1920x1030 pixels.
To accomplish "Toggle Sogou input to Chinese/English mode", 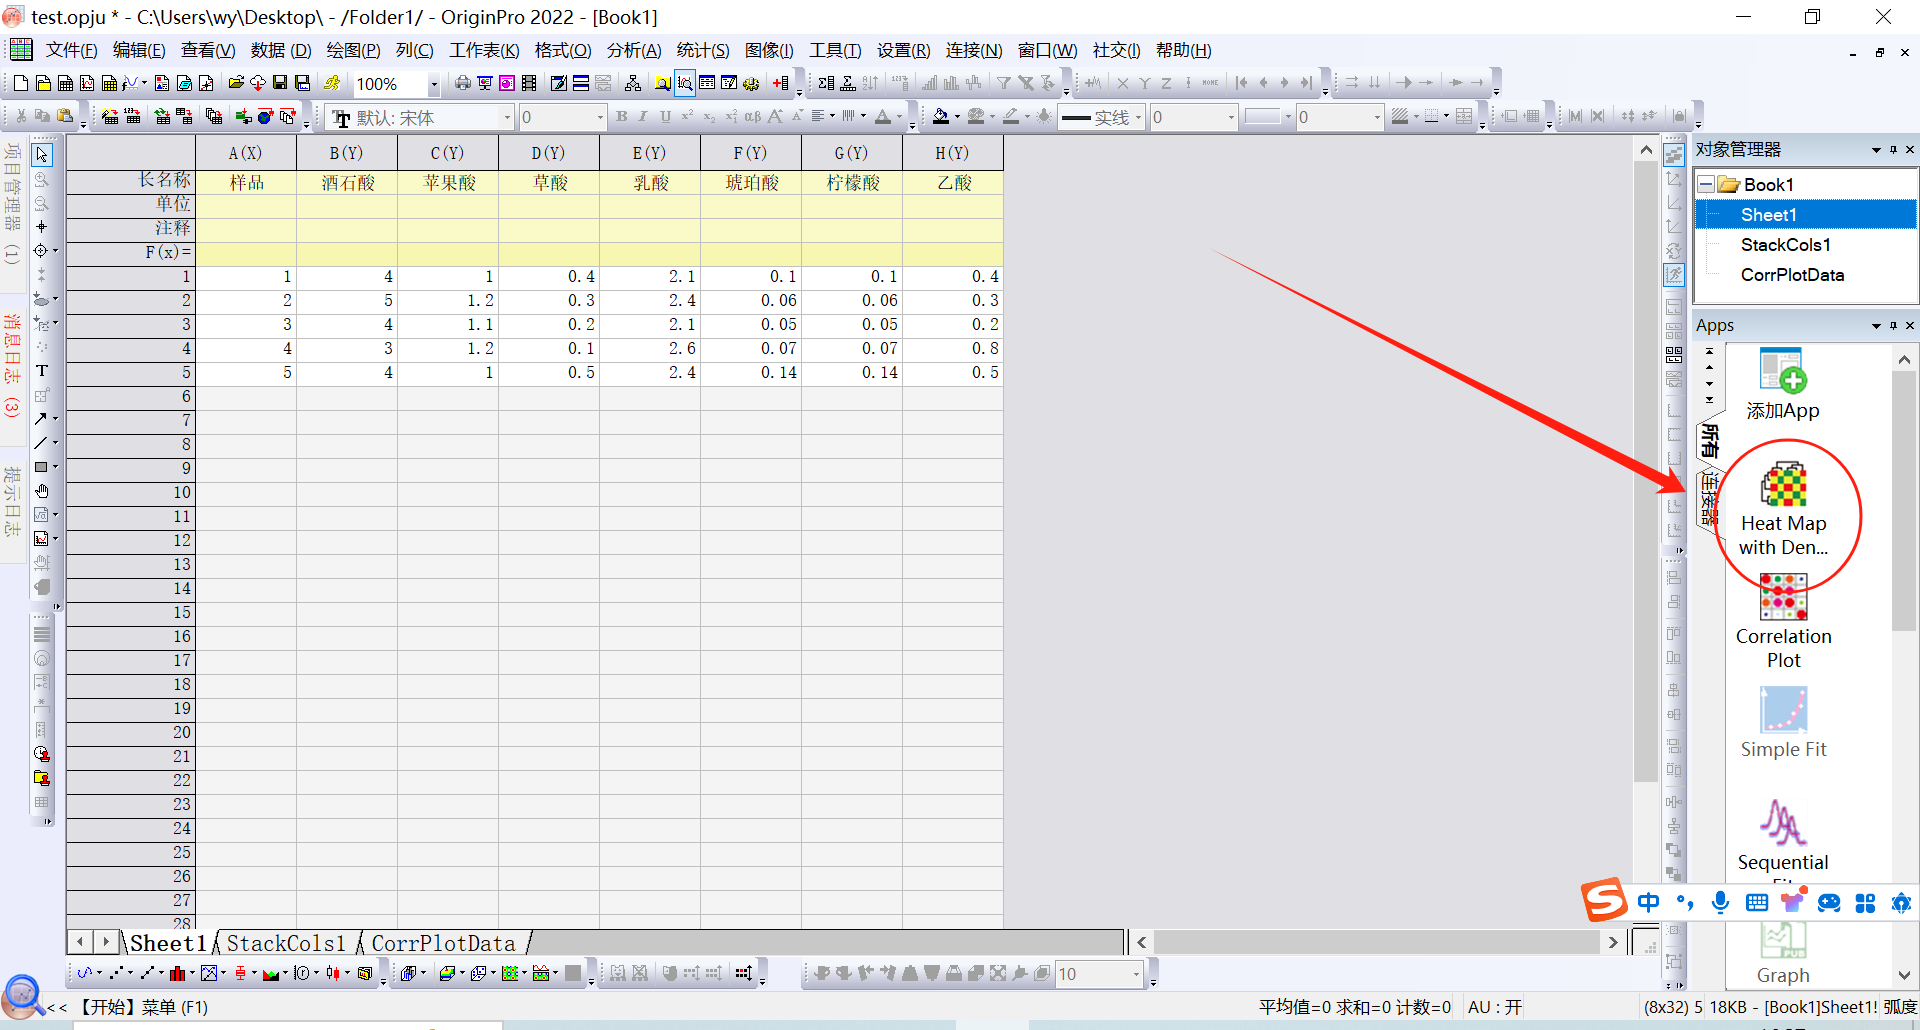I will click(1648, 903).
